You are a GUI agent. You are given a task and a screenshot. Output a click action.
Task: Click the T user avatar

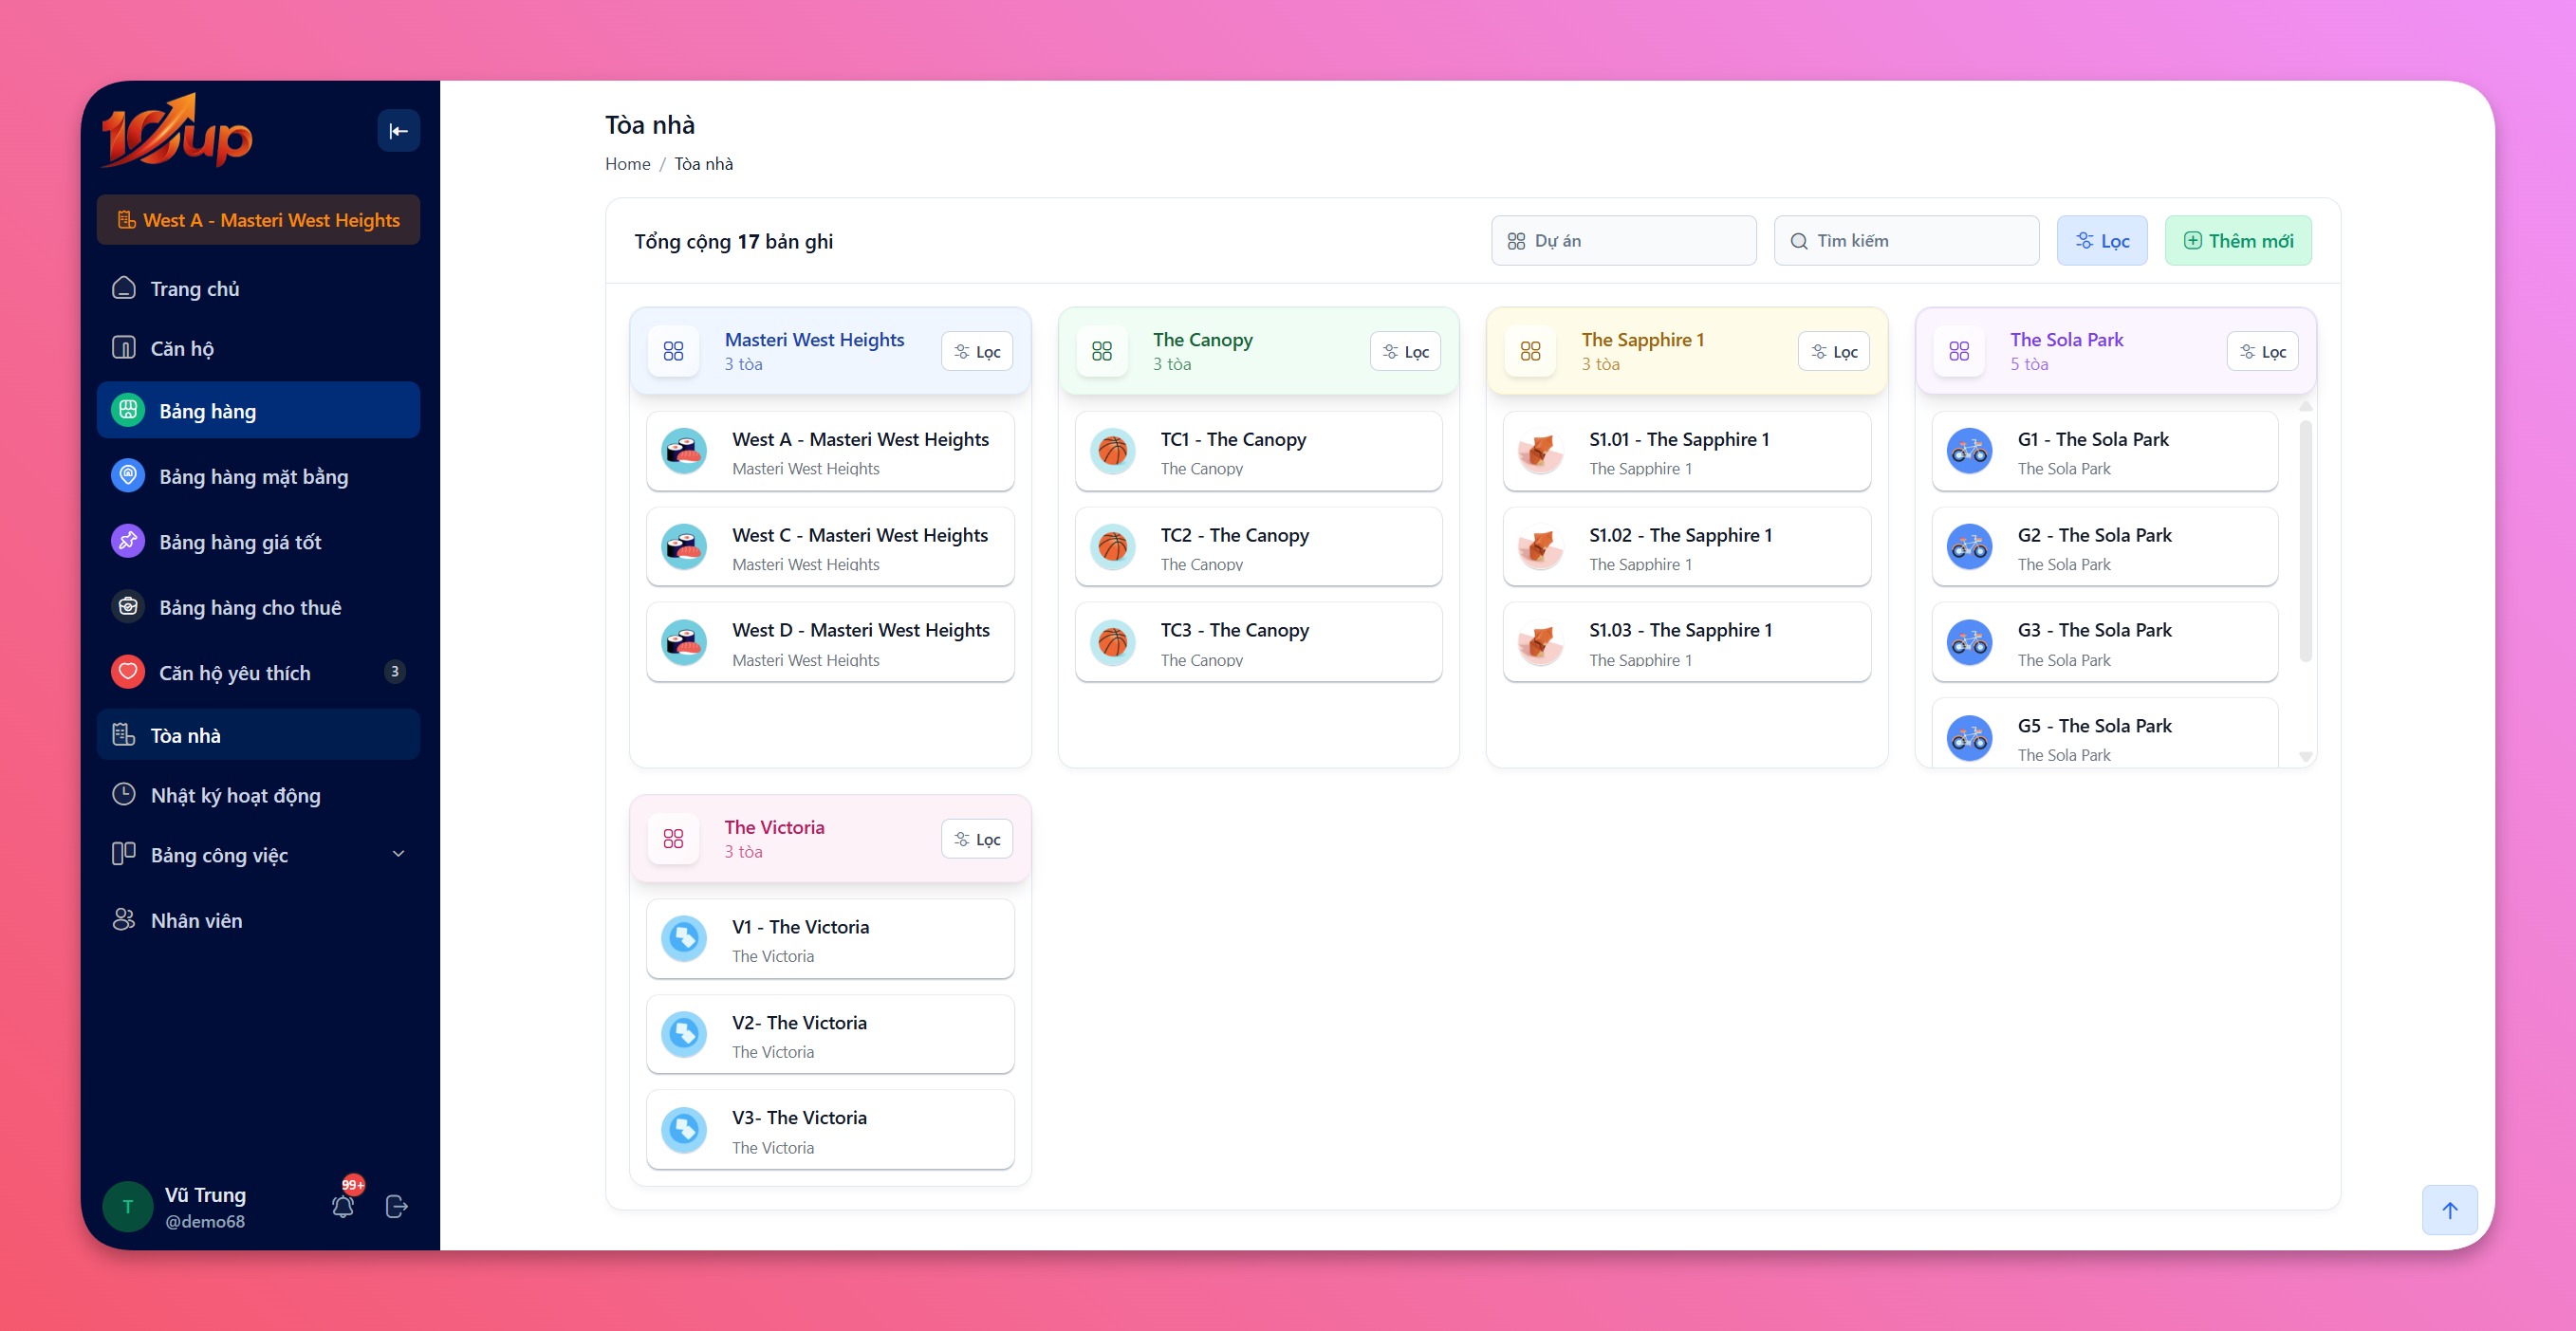[x=127, y=1206]
